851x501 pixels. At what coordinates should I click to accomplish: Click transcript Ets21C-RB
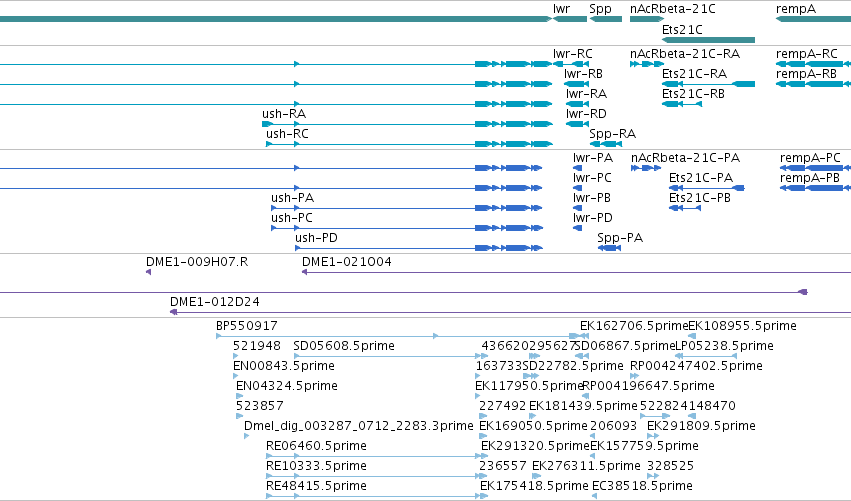tap(694, 94)
